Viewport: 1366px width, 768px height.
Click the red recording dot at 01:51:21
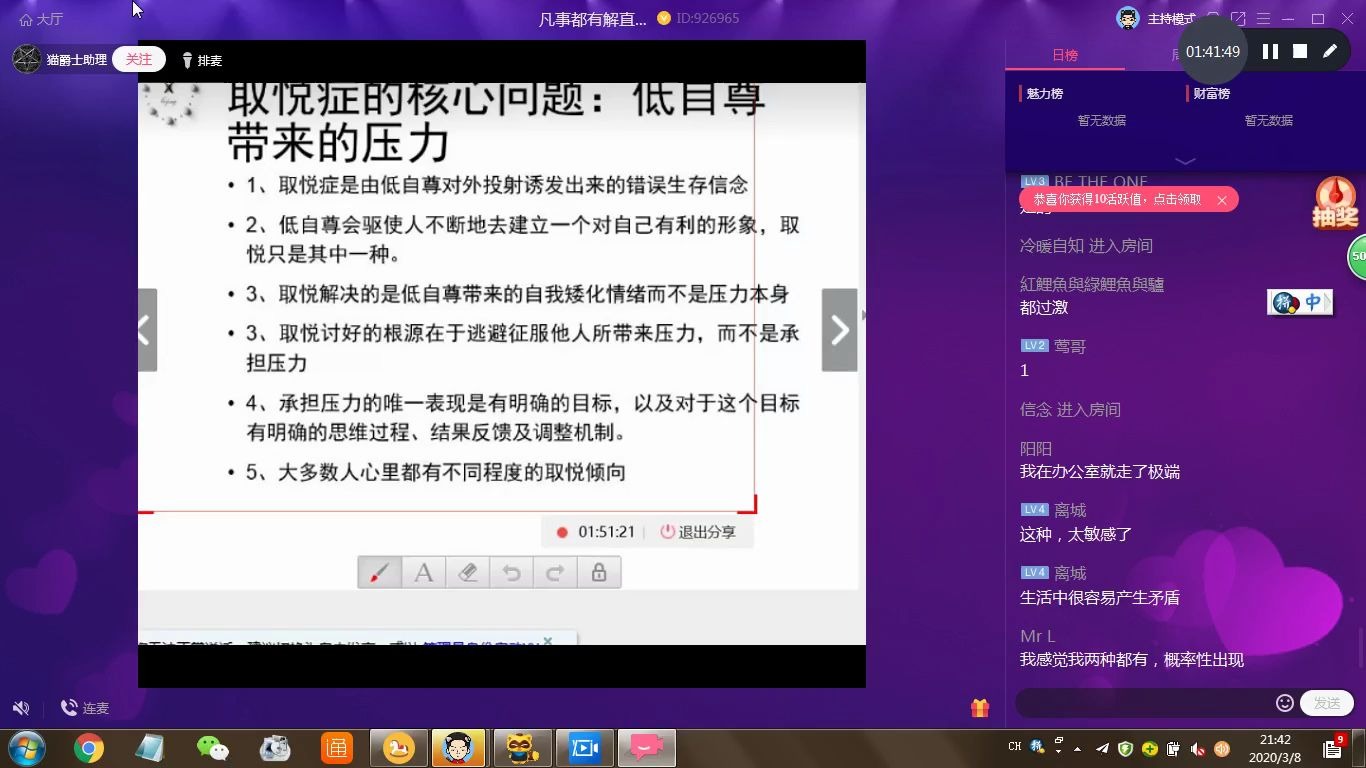pos(562,532)
